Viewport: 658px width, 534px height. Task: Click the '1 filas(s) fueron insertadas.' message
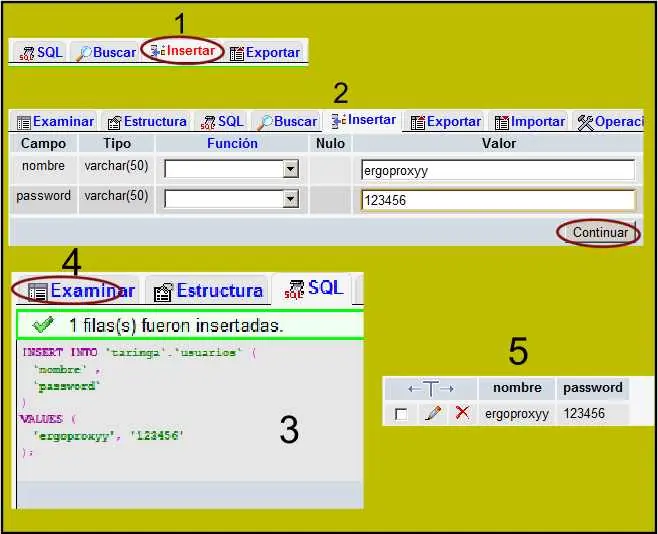tap(176, 326)
